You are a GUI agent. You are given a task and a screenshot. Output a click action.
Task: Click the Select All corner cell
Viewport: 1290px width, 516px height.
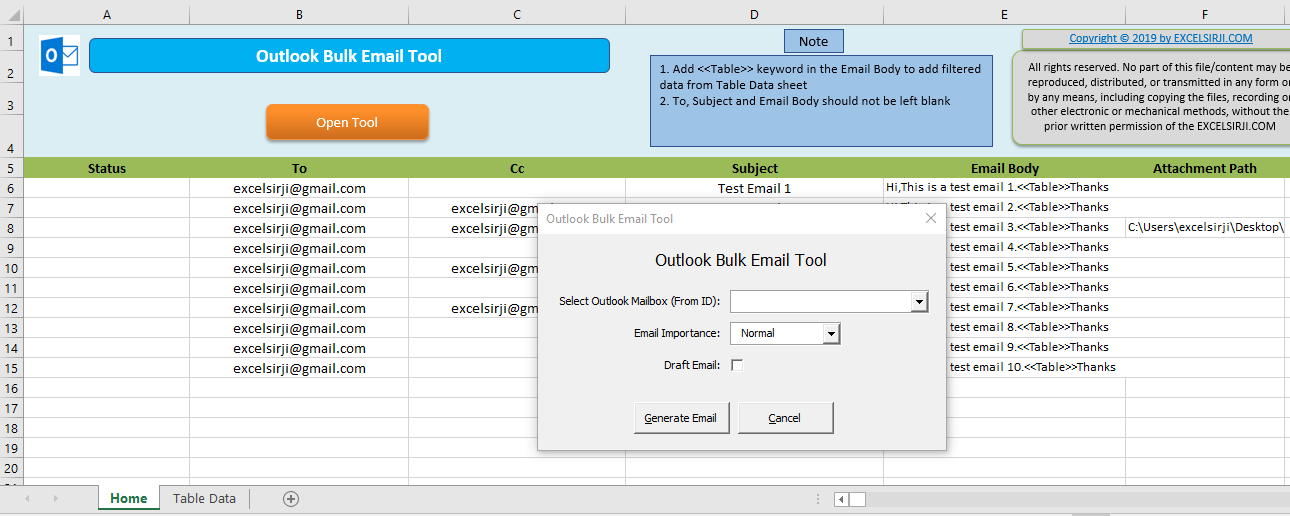(x=11, y=14)
